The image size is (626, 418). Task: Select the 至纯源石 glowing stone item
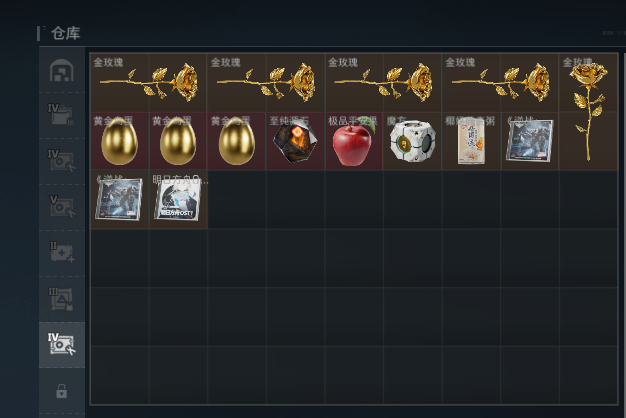pos(295,141)
